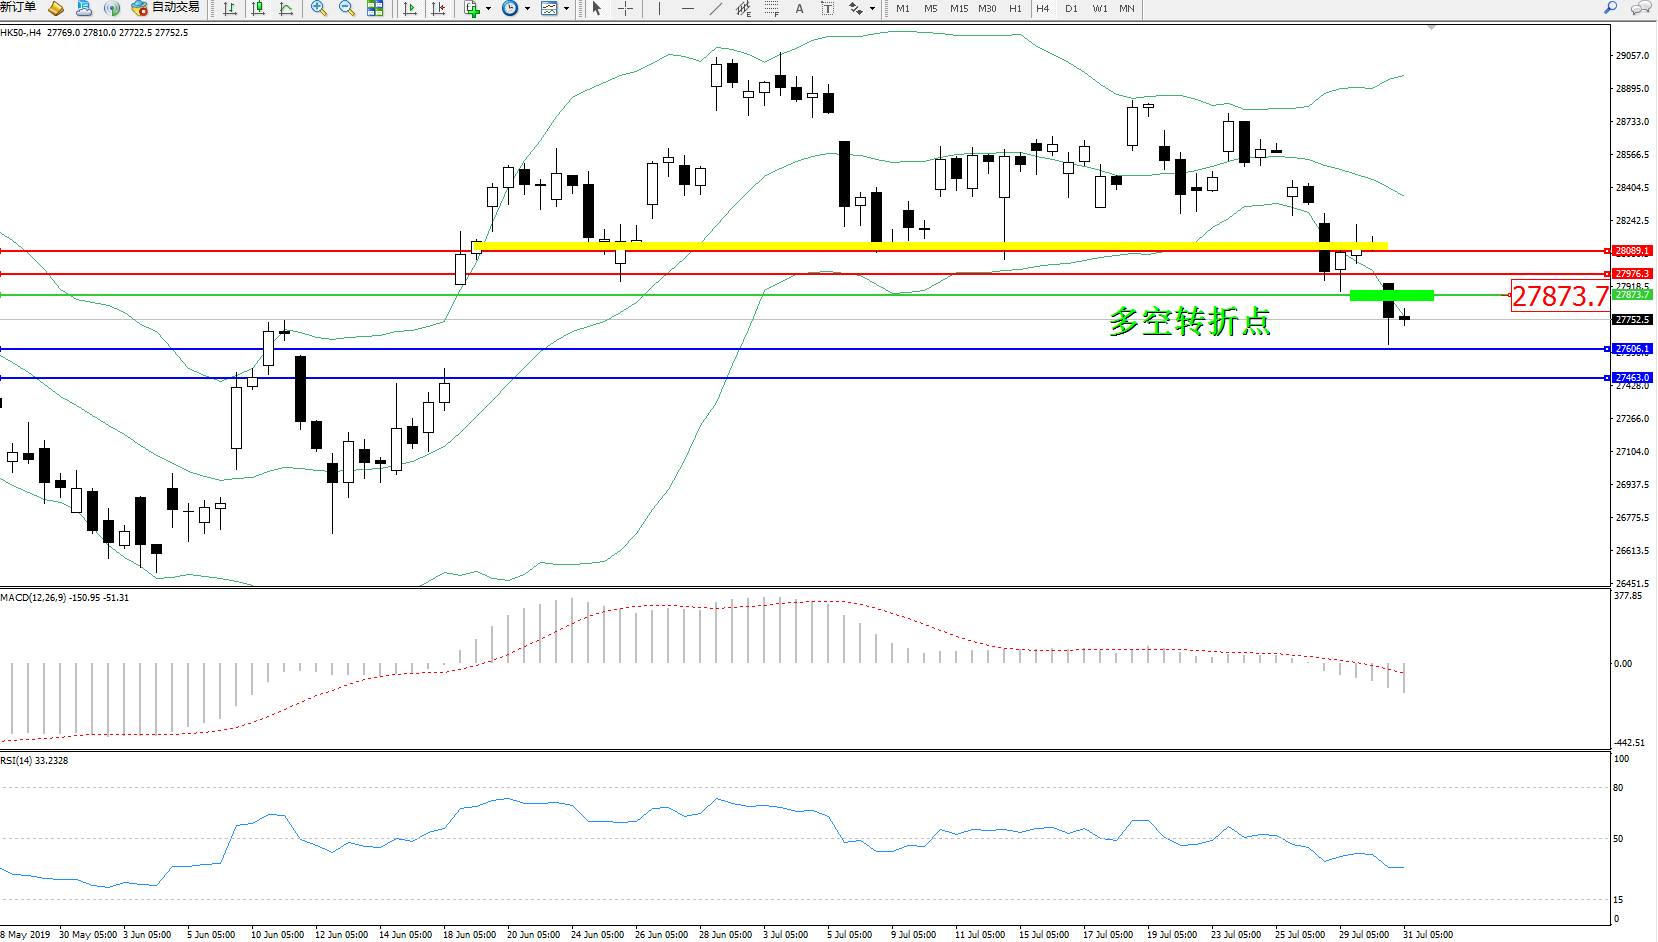Screen dimensions: 1658x942
Task: Switch to M15 timeframe
Action: coord(958,9)
